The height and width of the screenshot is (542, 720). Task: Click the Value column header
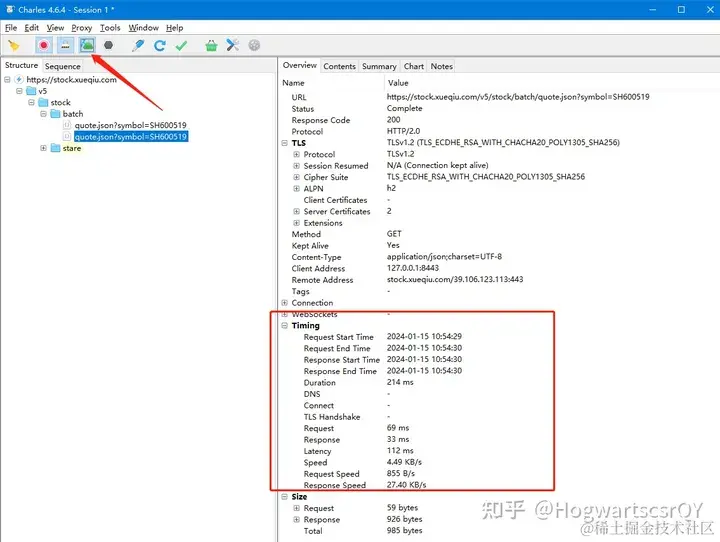398,83
